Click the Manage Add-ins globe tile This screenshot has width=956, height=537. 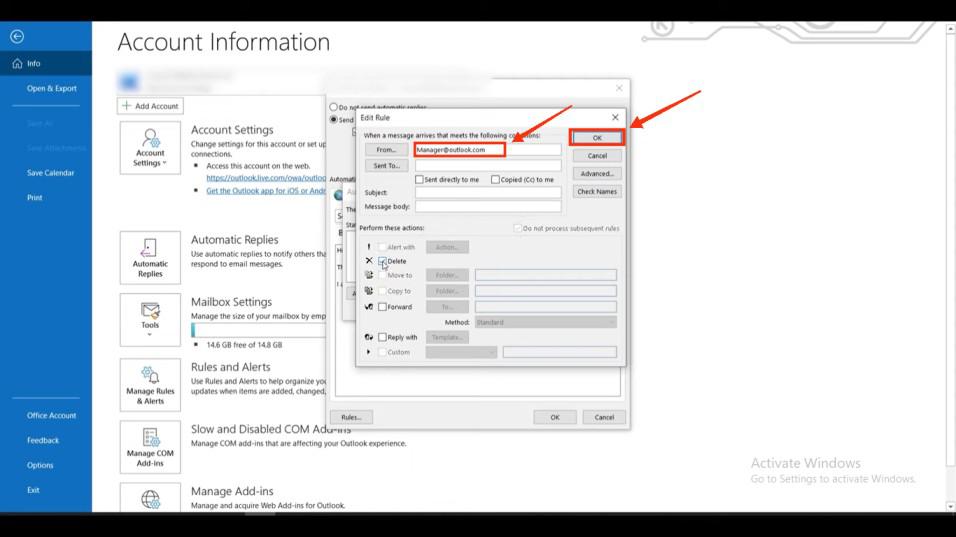click(150, 498)
